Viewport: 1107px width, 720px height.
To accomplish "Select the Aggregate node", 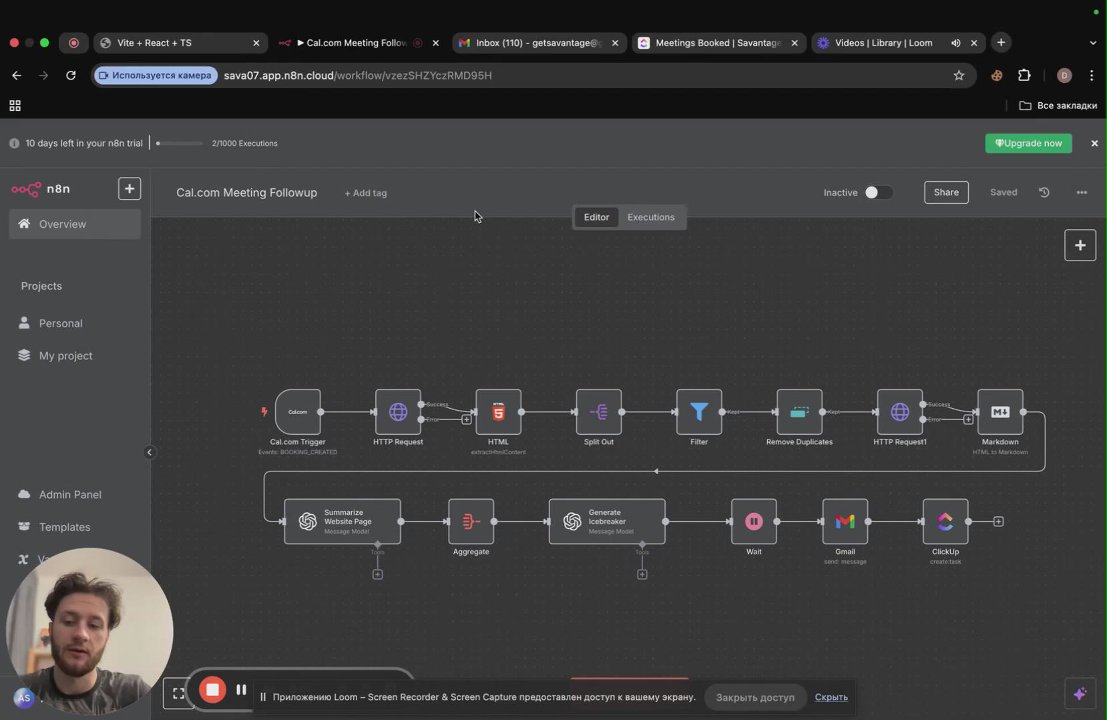I will coord(471,522).
